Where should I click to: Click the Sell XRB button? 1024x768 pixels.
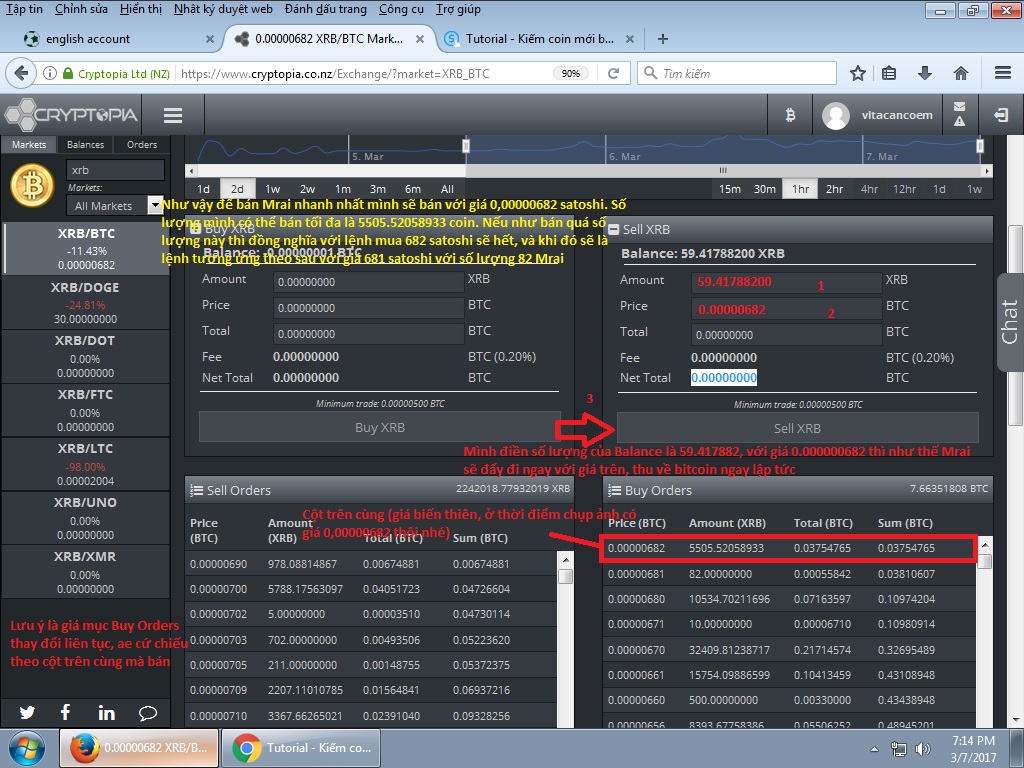(x=797, y=428)
